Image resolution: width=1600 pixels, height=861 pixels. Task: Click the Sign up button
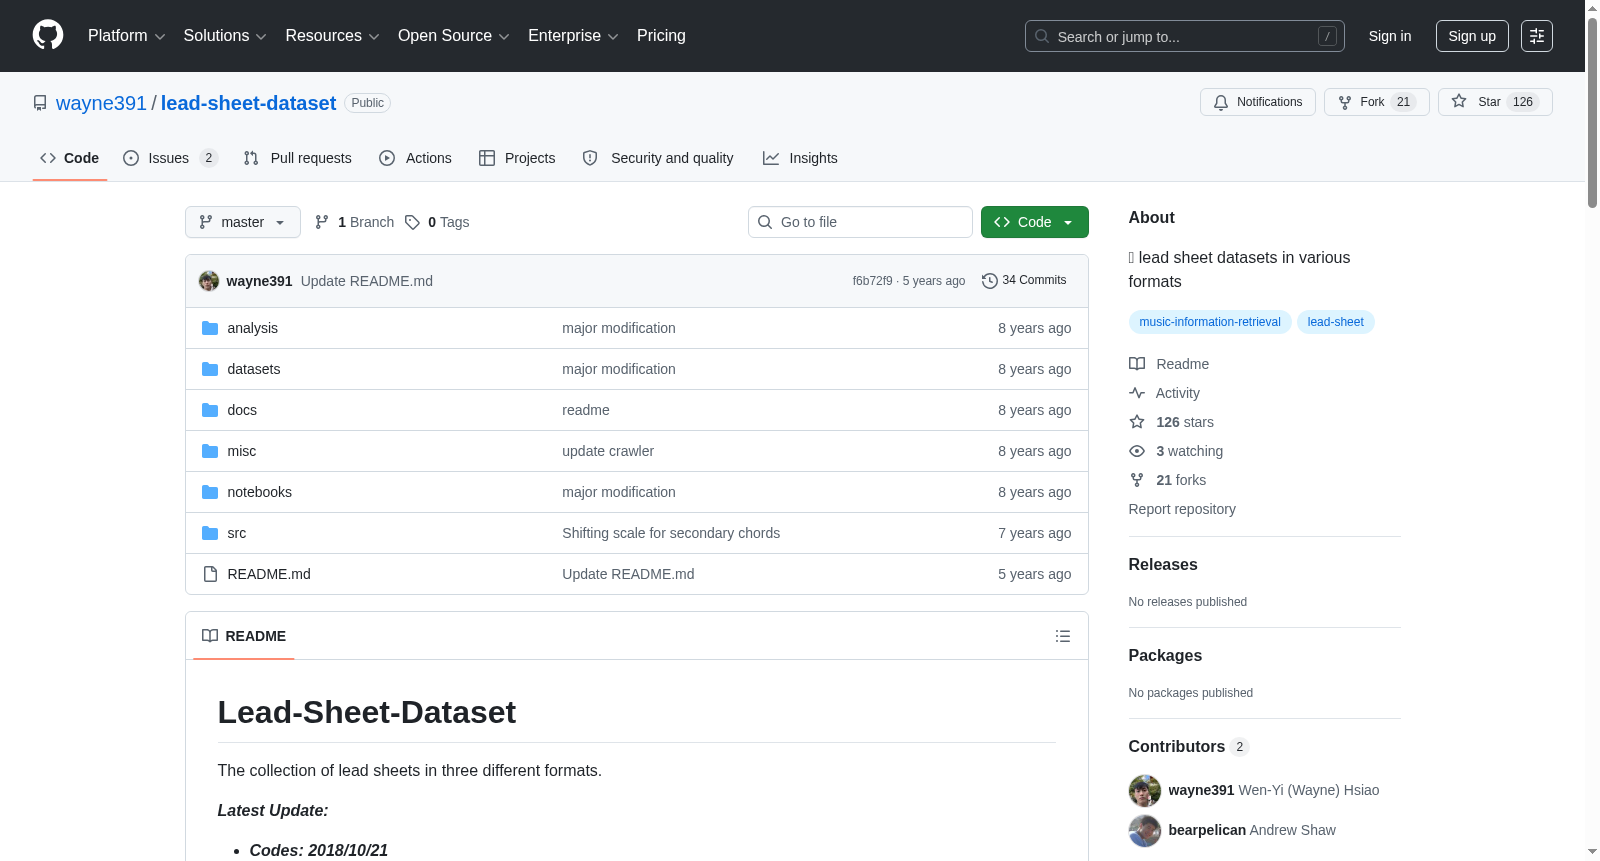(1472, 36)
